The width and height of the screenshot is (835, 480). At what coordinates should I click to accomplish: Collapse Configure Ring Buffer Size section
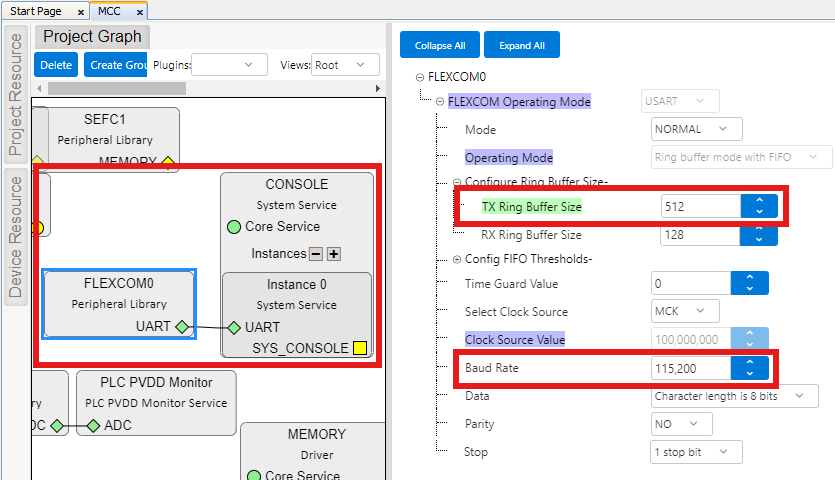[457, 181]
